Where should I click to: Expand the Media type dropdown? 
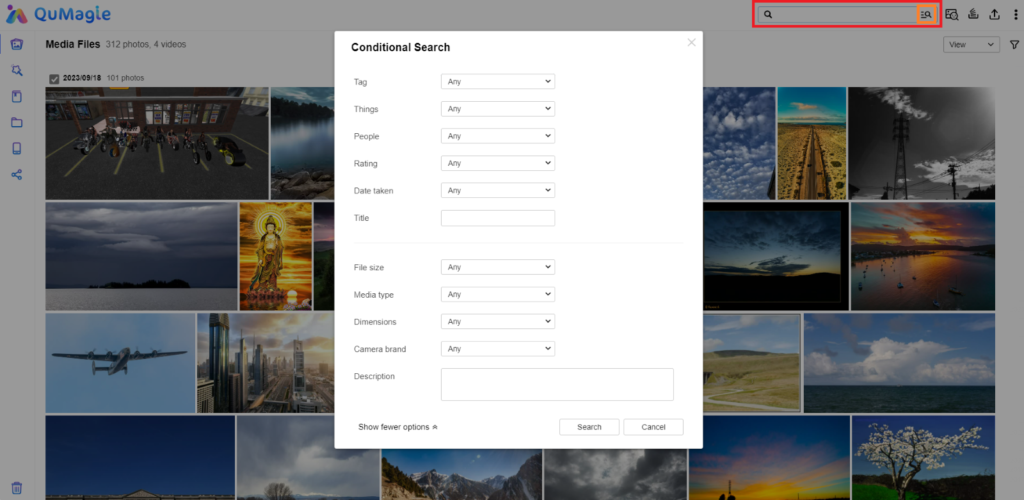[x=497, y=295]
